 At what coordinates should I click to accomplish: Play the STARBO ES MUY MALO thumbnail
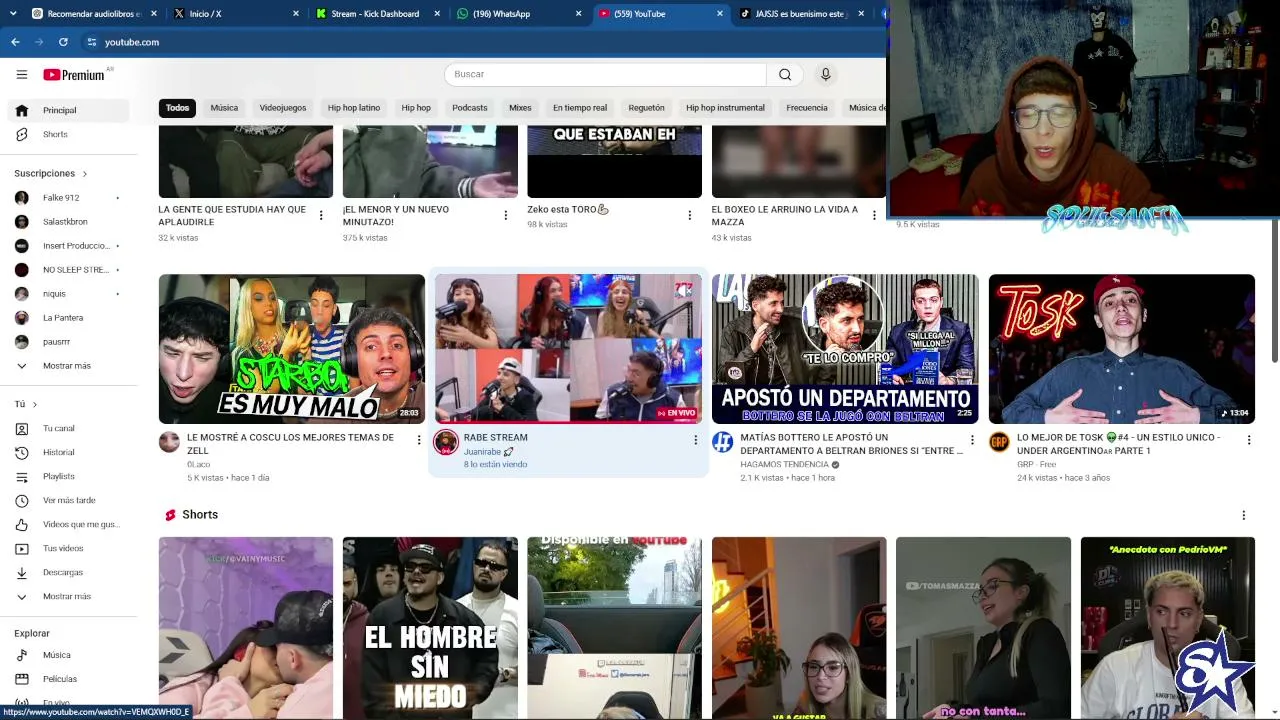click(x=292, y=349)
